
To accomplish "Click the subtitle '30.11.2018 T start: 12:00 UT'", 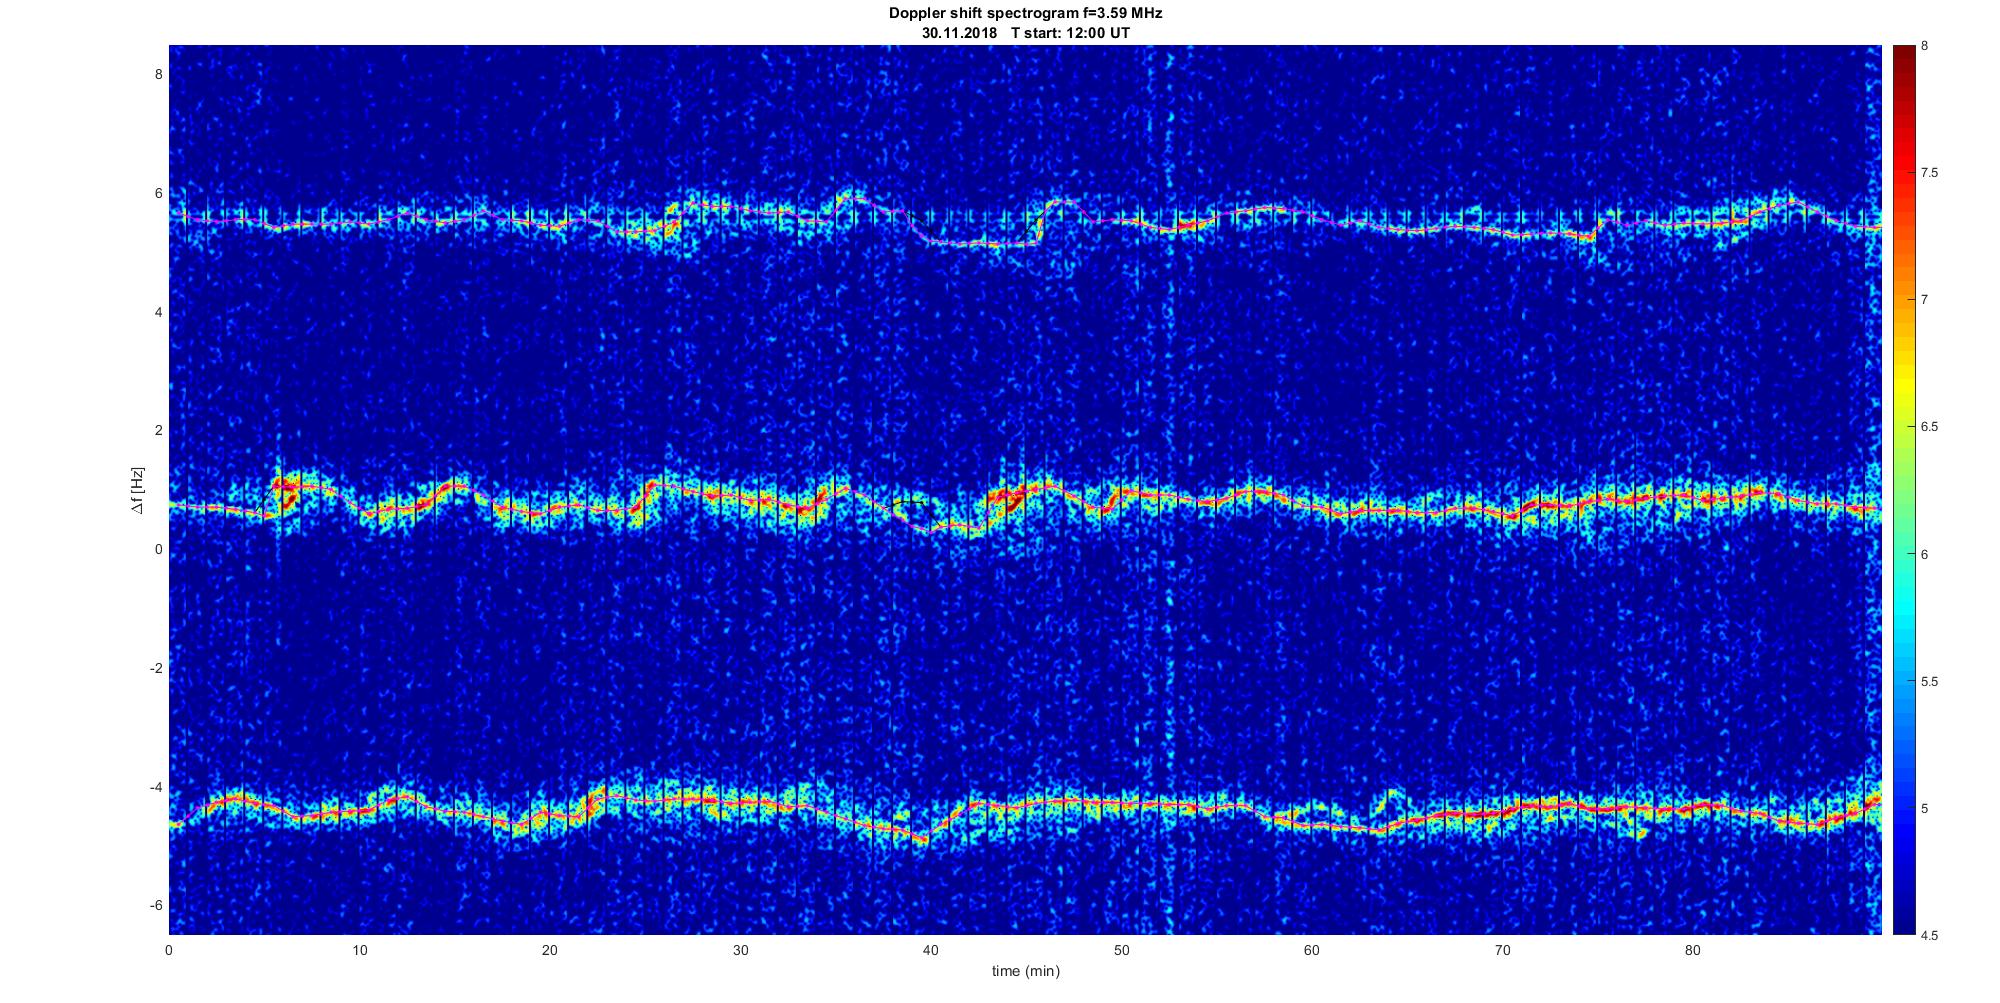I will click(x=1025, y=33).
